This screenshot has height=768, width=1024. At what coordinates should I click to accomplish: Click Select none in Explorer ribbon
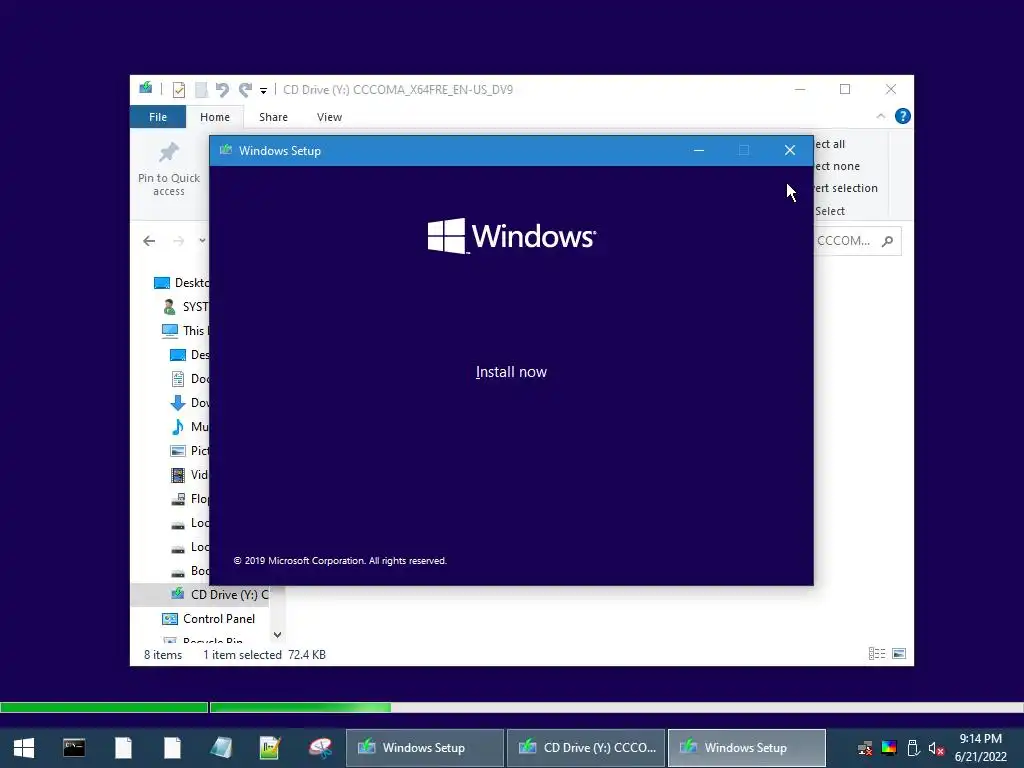837,166
